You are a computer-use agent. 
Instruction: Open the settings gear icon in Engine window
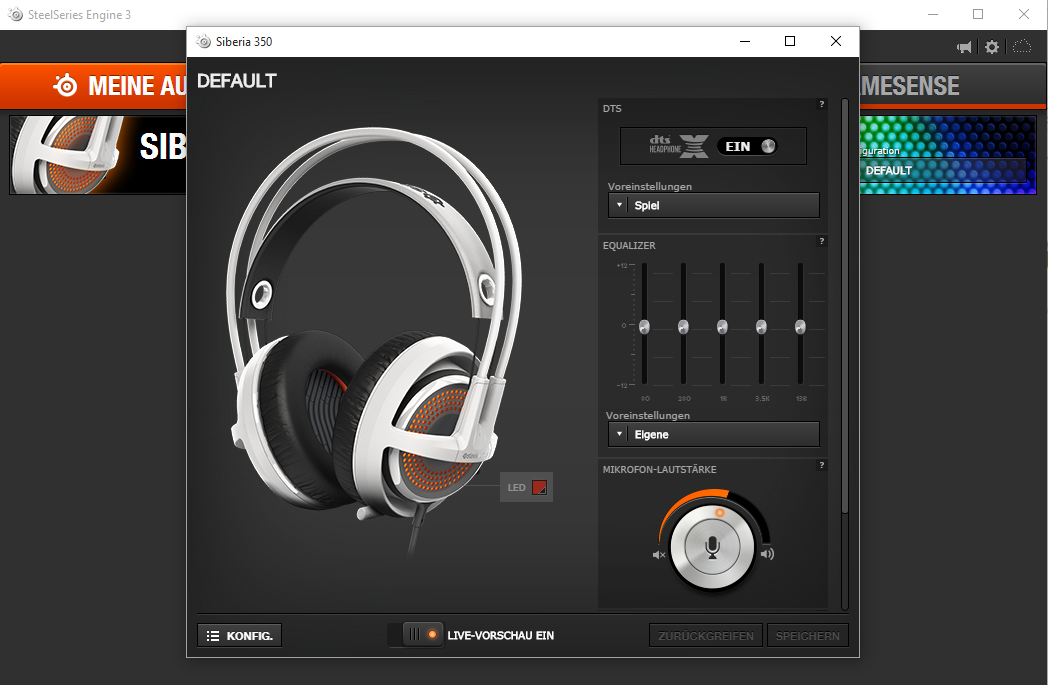992,47
